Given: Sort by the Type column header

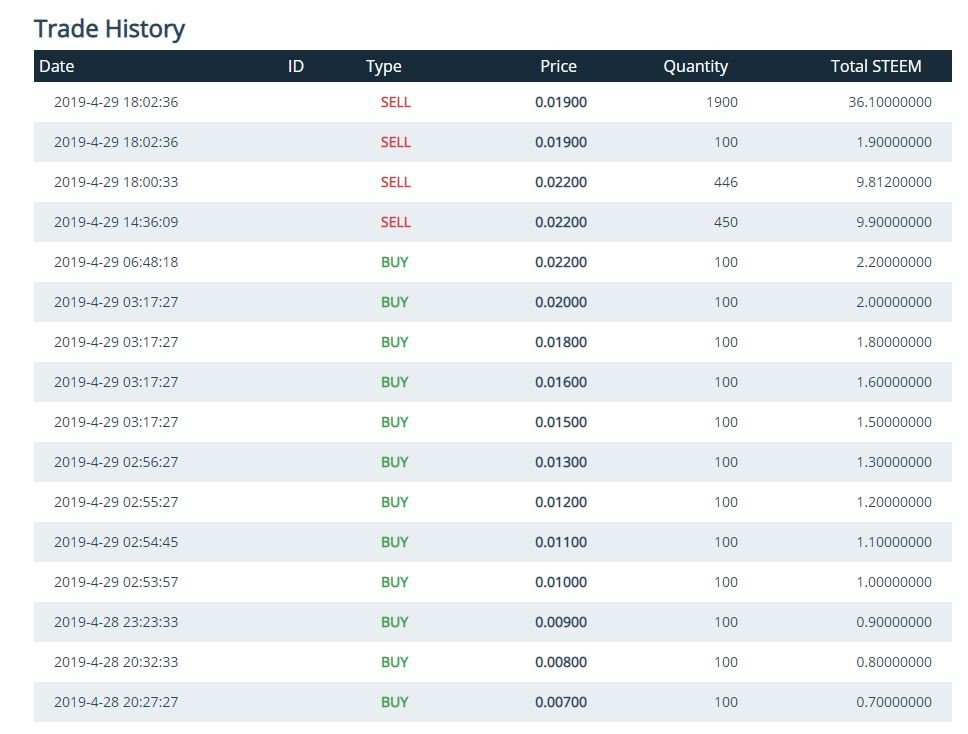Looking at the screenshot, I should point(383,67).
